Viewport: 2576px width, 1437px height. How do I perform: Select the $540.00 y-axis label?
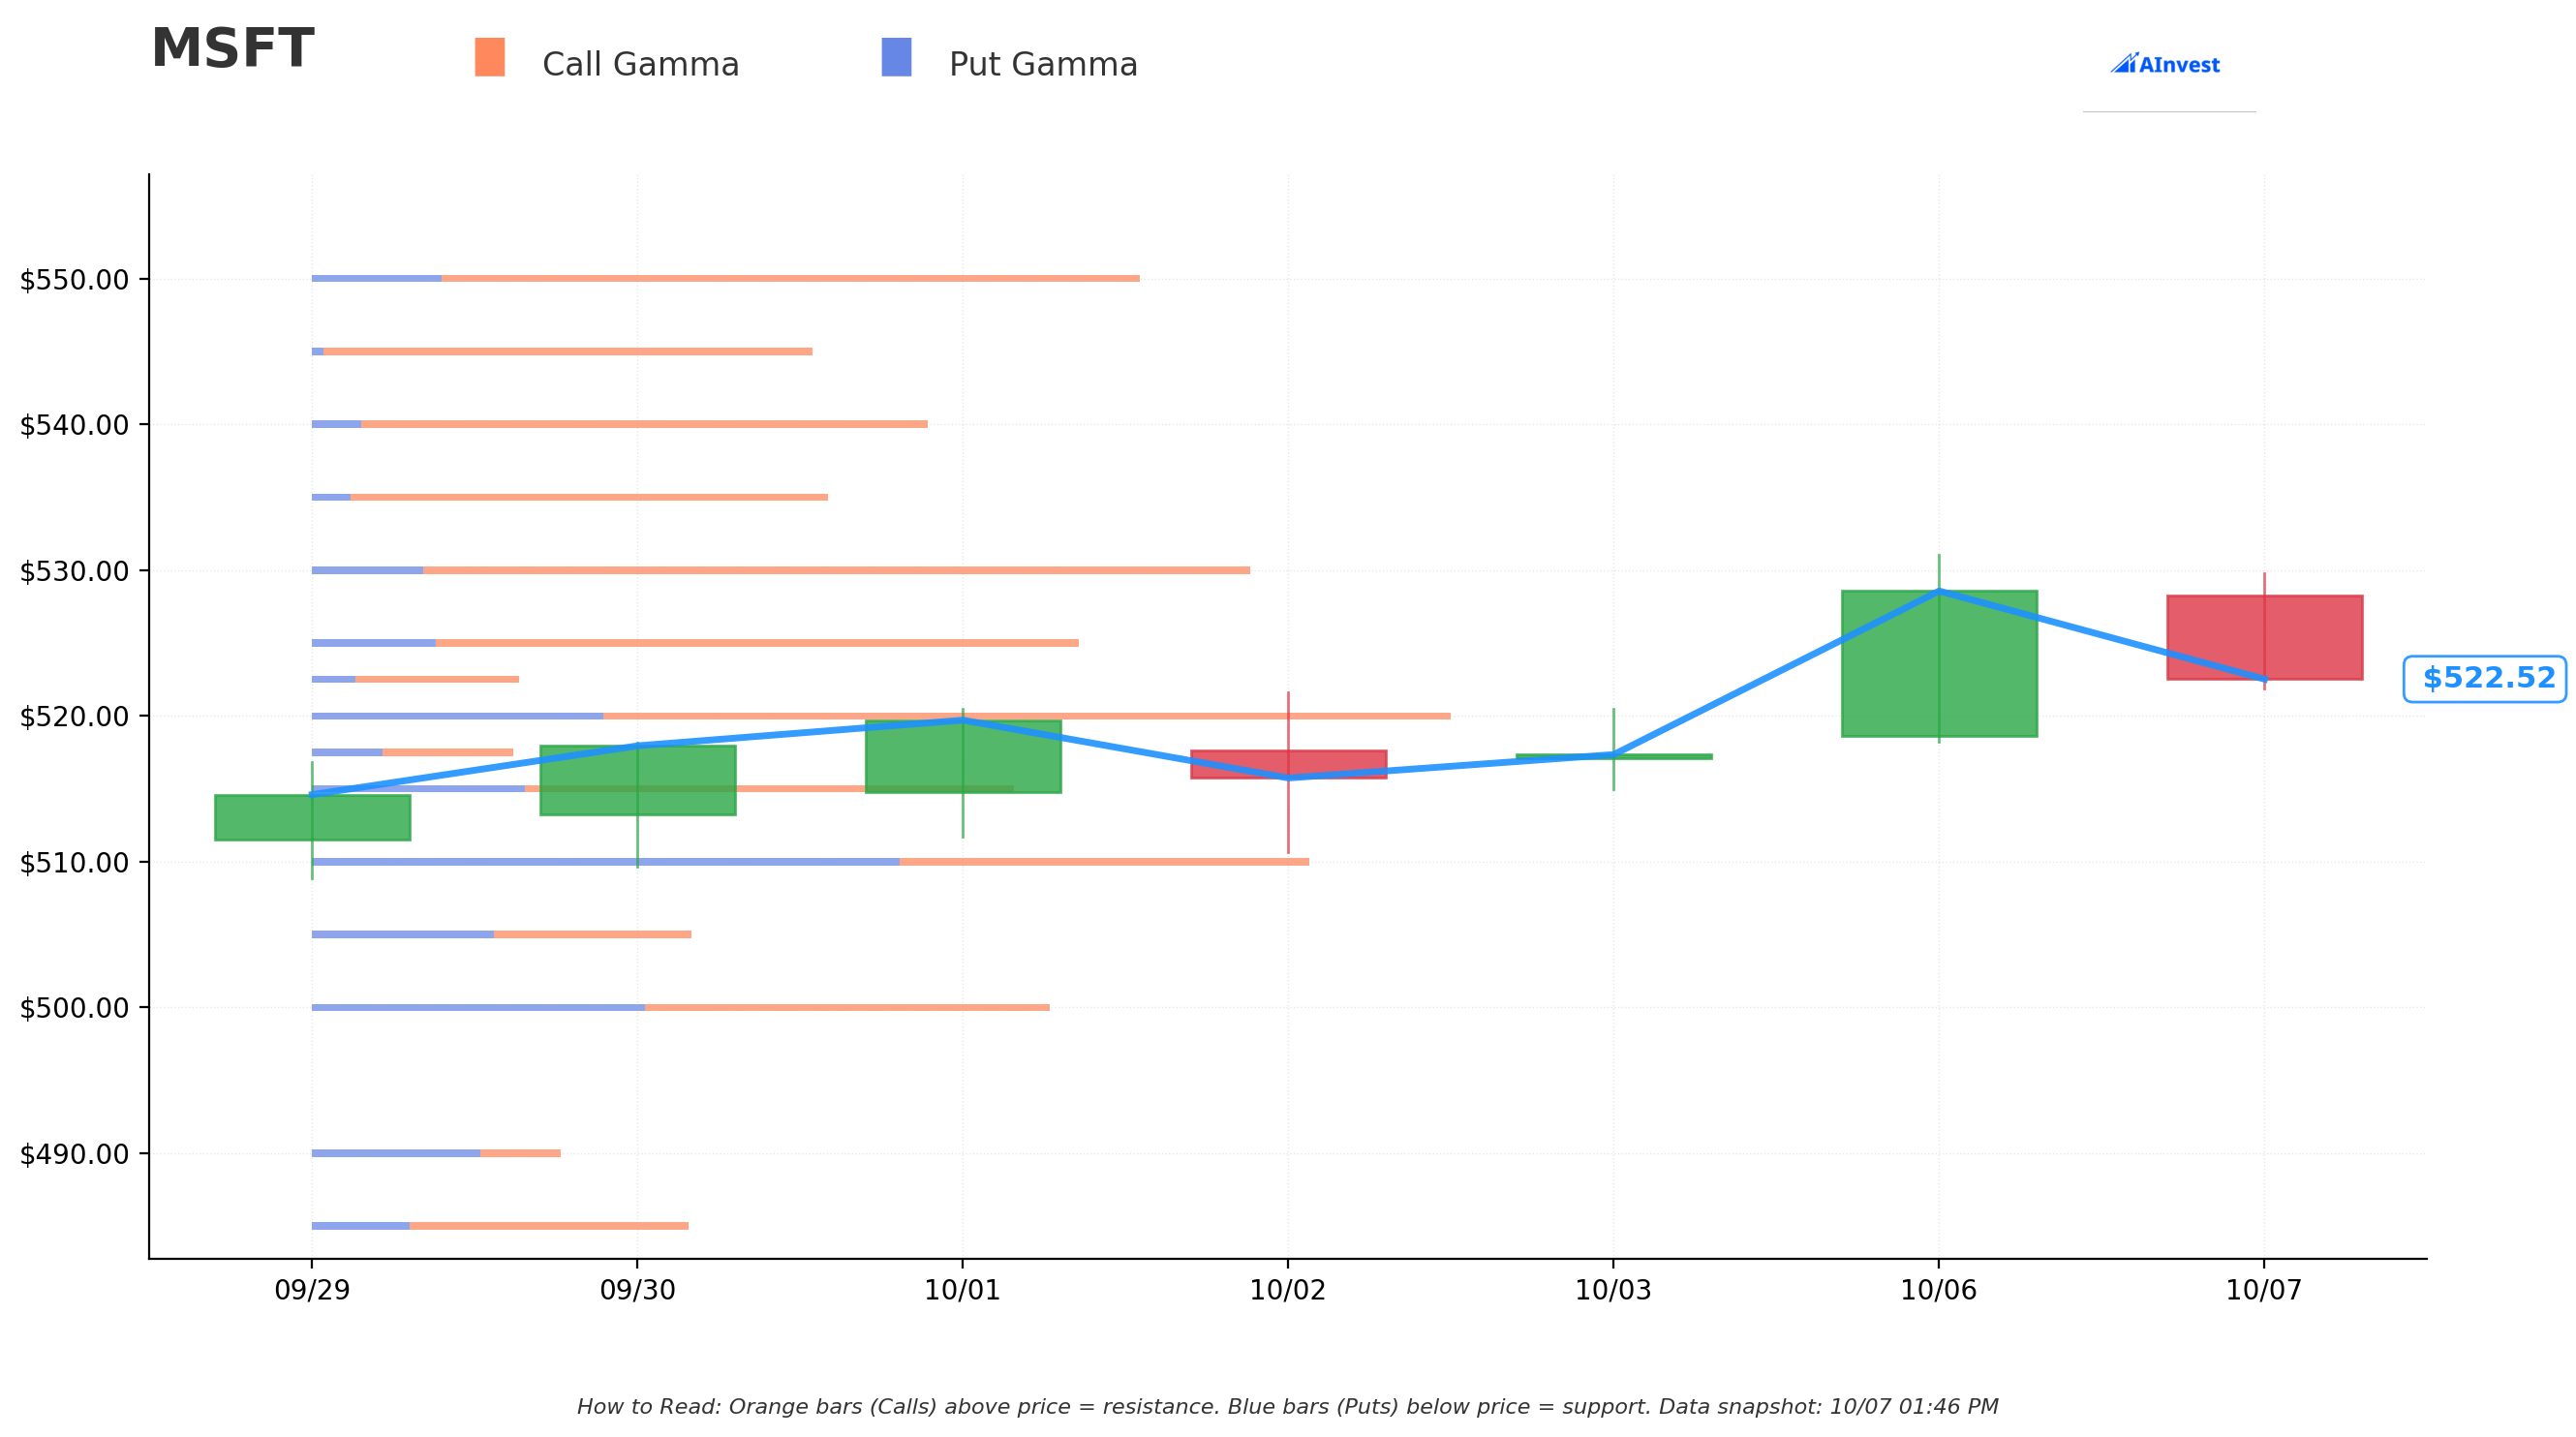coord(75,426)
